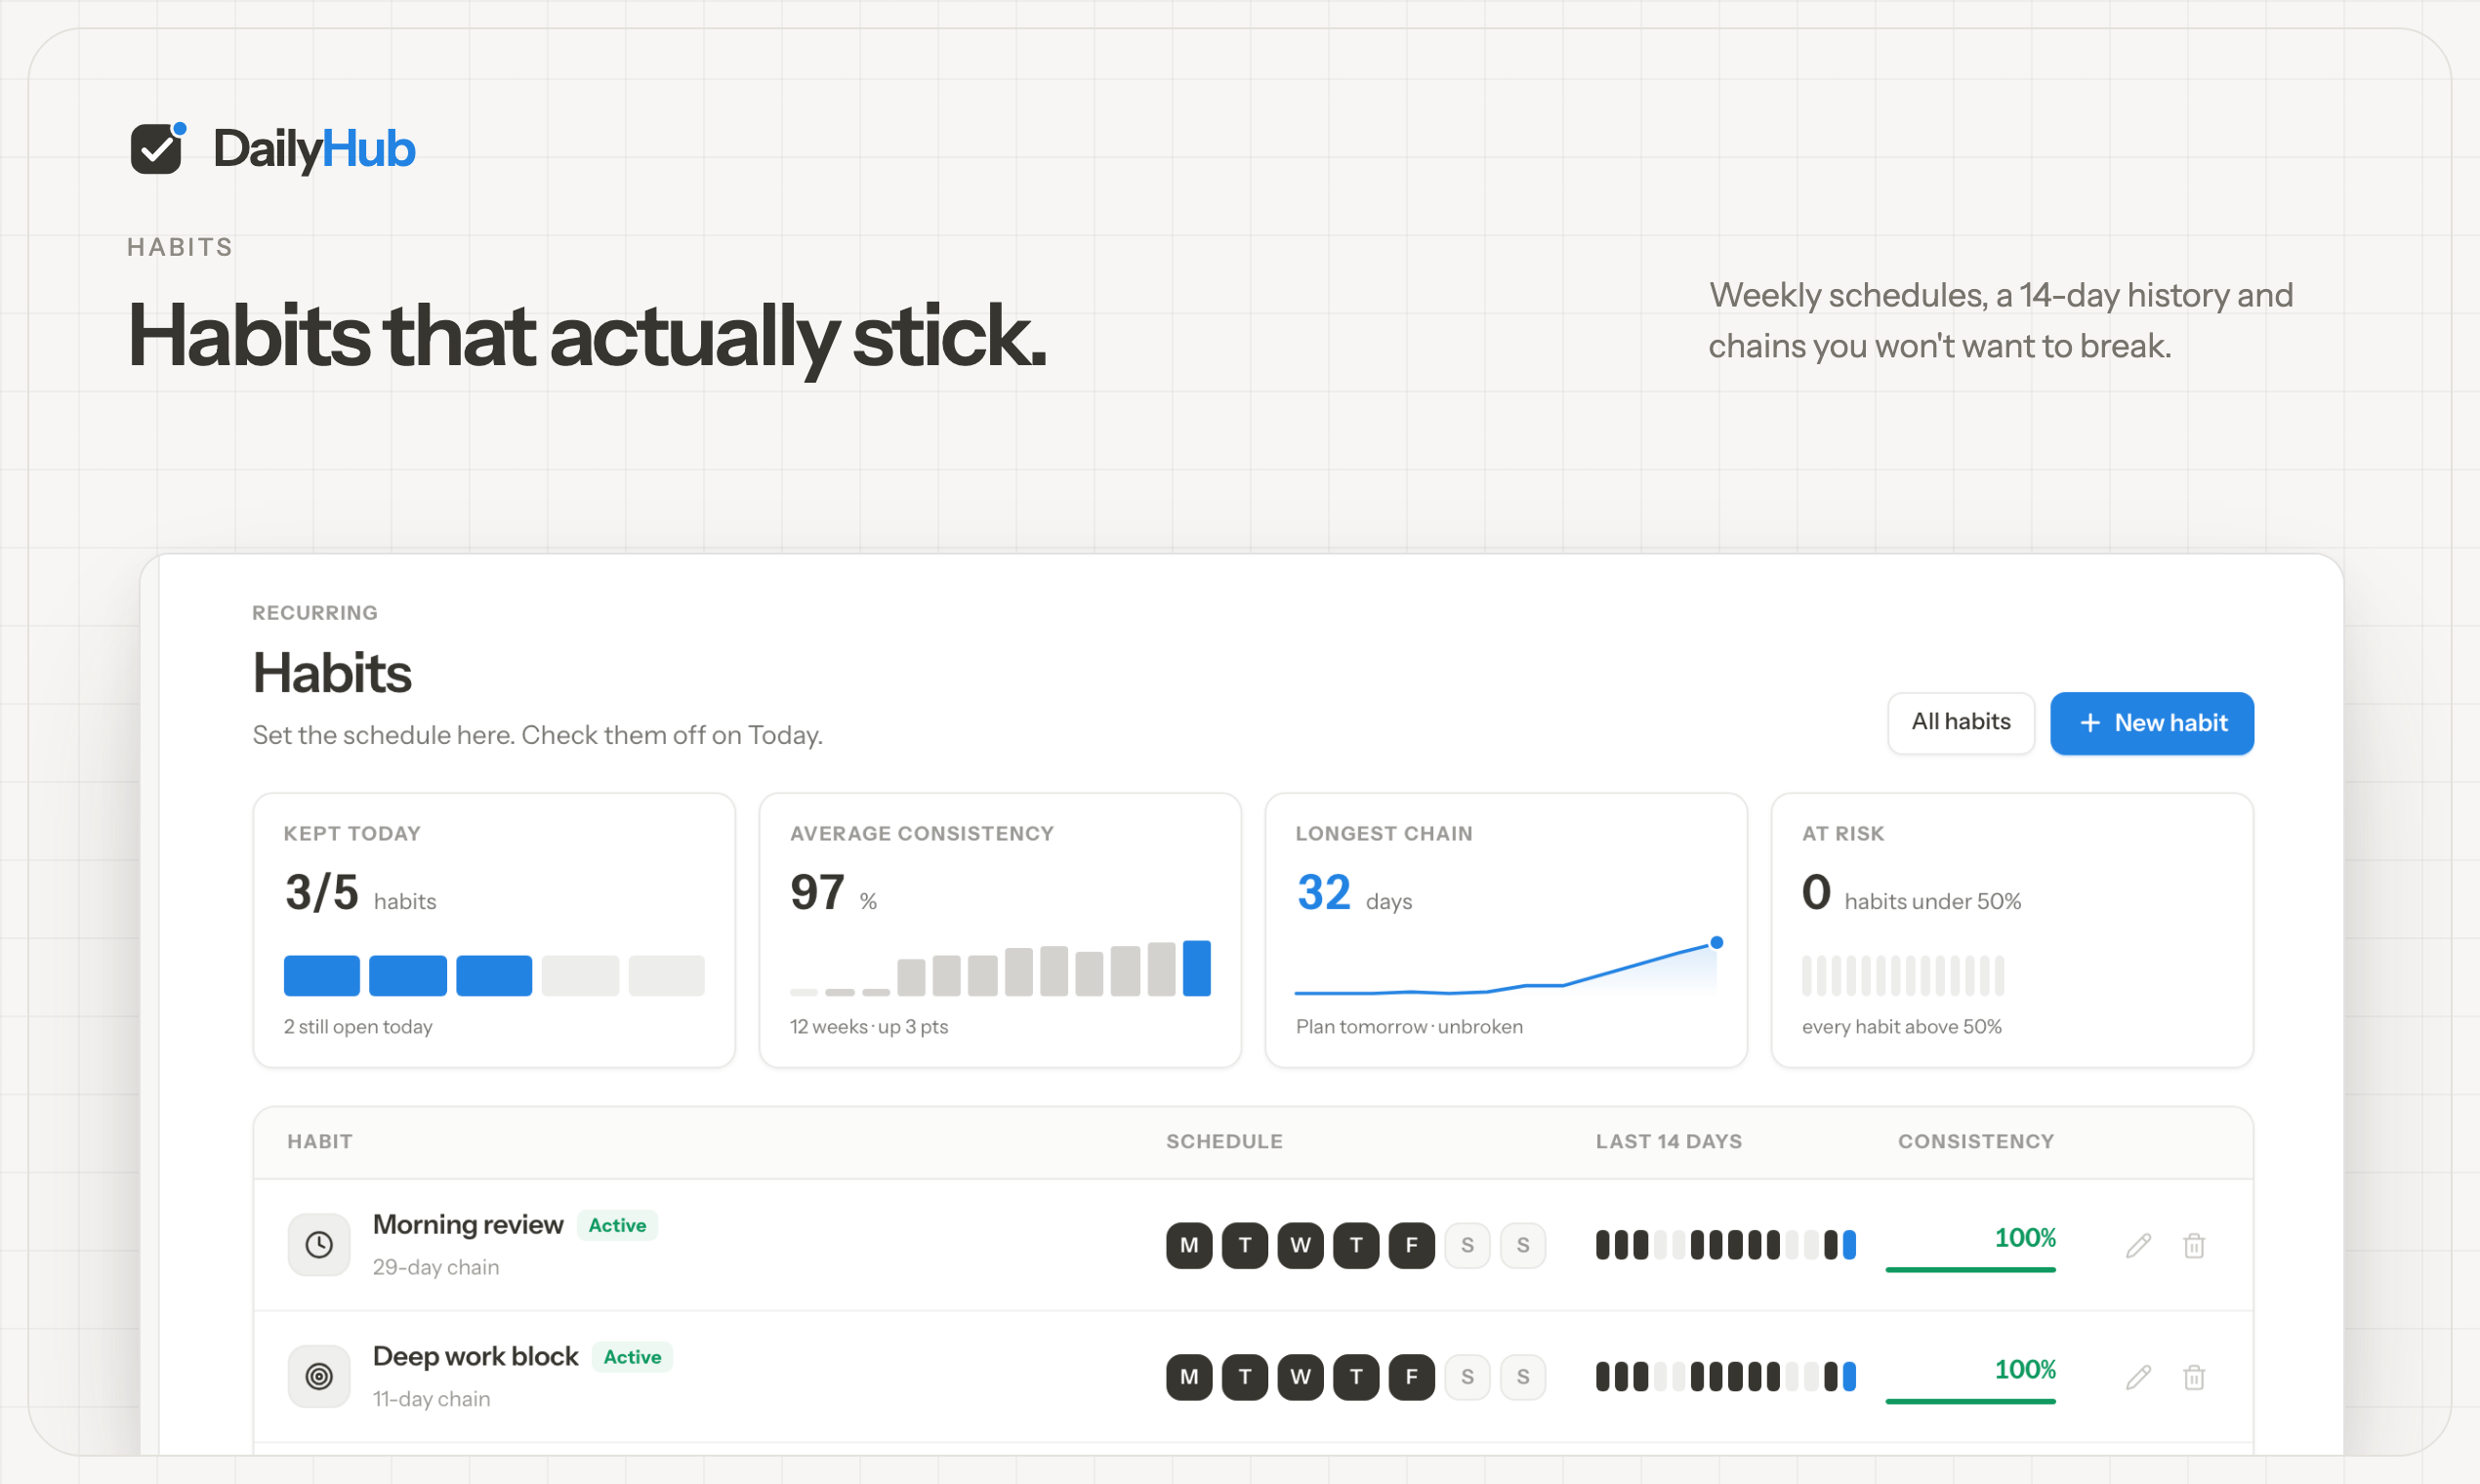Click the Active badge on Deep work block
Viewport: 2480px width, 1484px height.
click(x=632, y=1357)
